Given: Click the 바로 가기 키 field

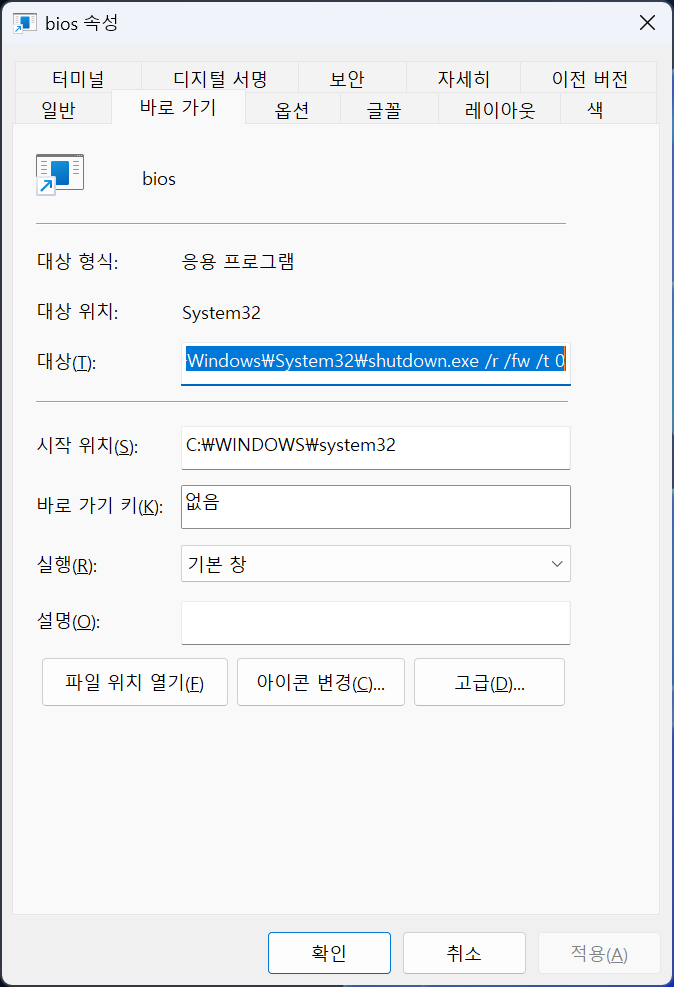Looking at the screenshot, I should point(376,507).
